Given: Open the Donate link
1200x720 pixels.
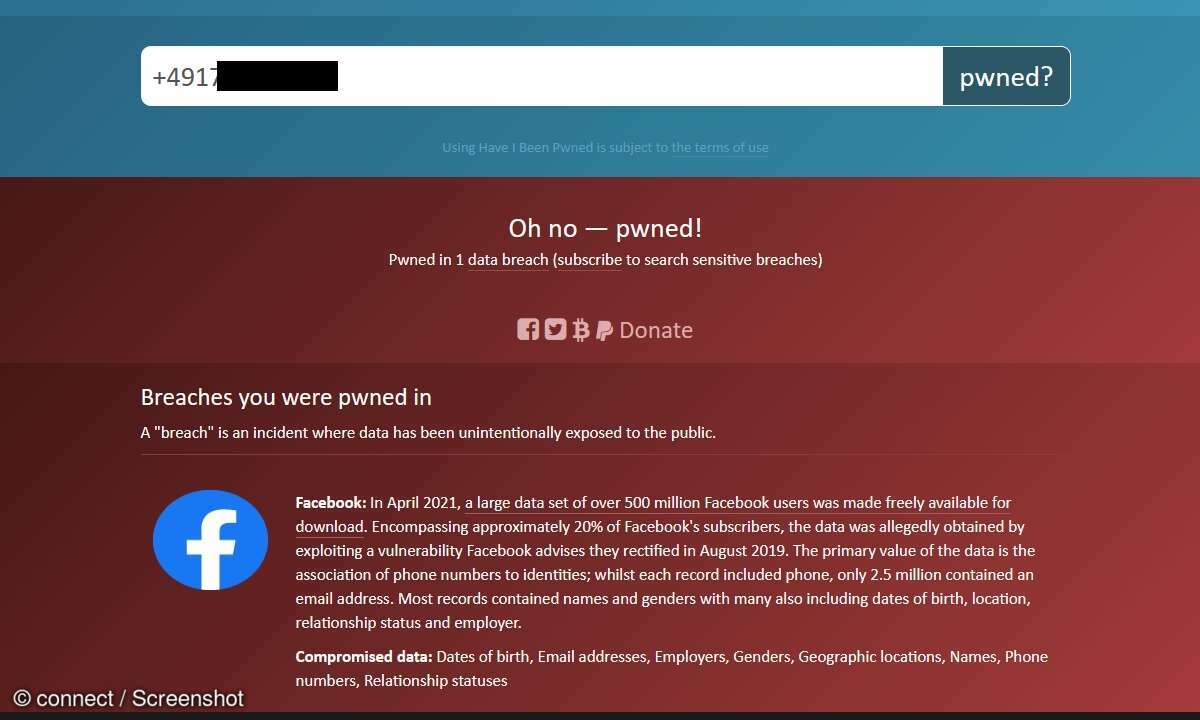Looking at the screenshot, I should 656,330.
